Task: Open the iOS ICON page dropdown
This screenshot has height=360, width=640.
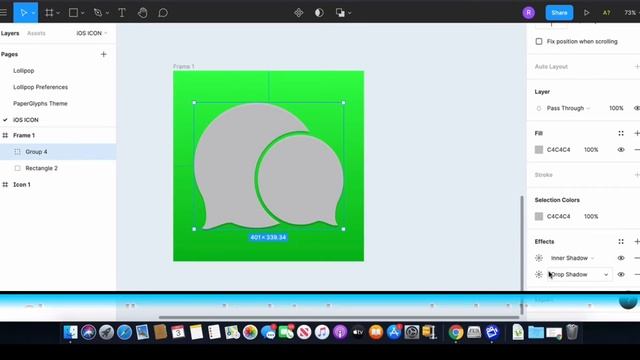Action: (x=91, y=33)
